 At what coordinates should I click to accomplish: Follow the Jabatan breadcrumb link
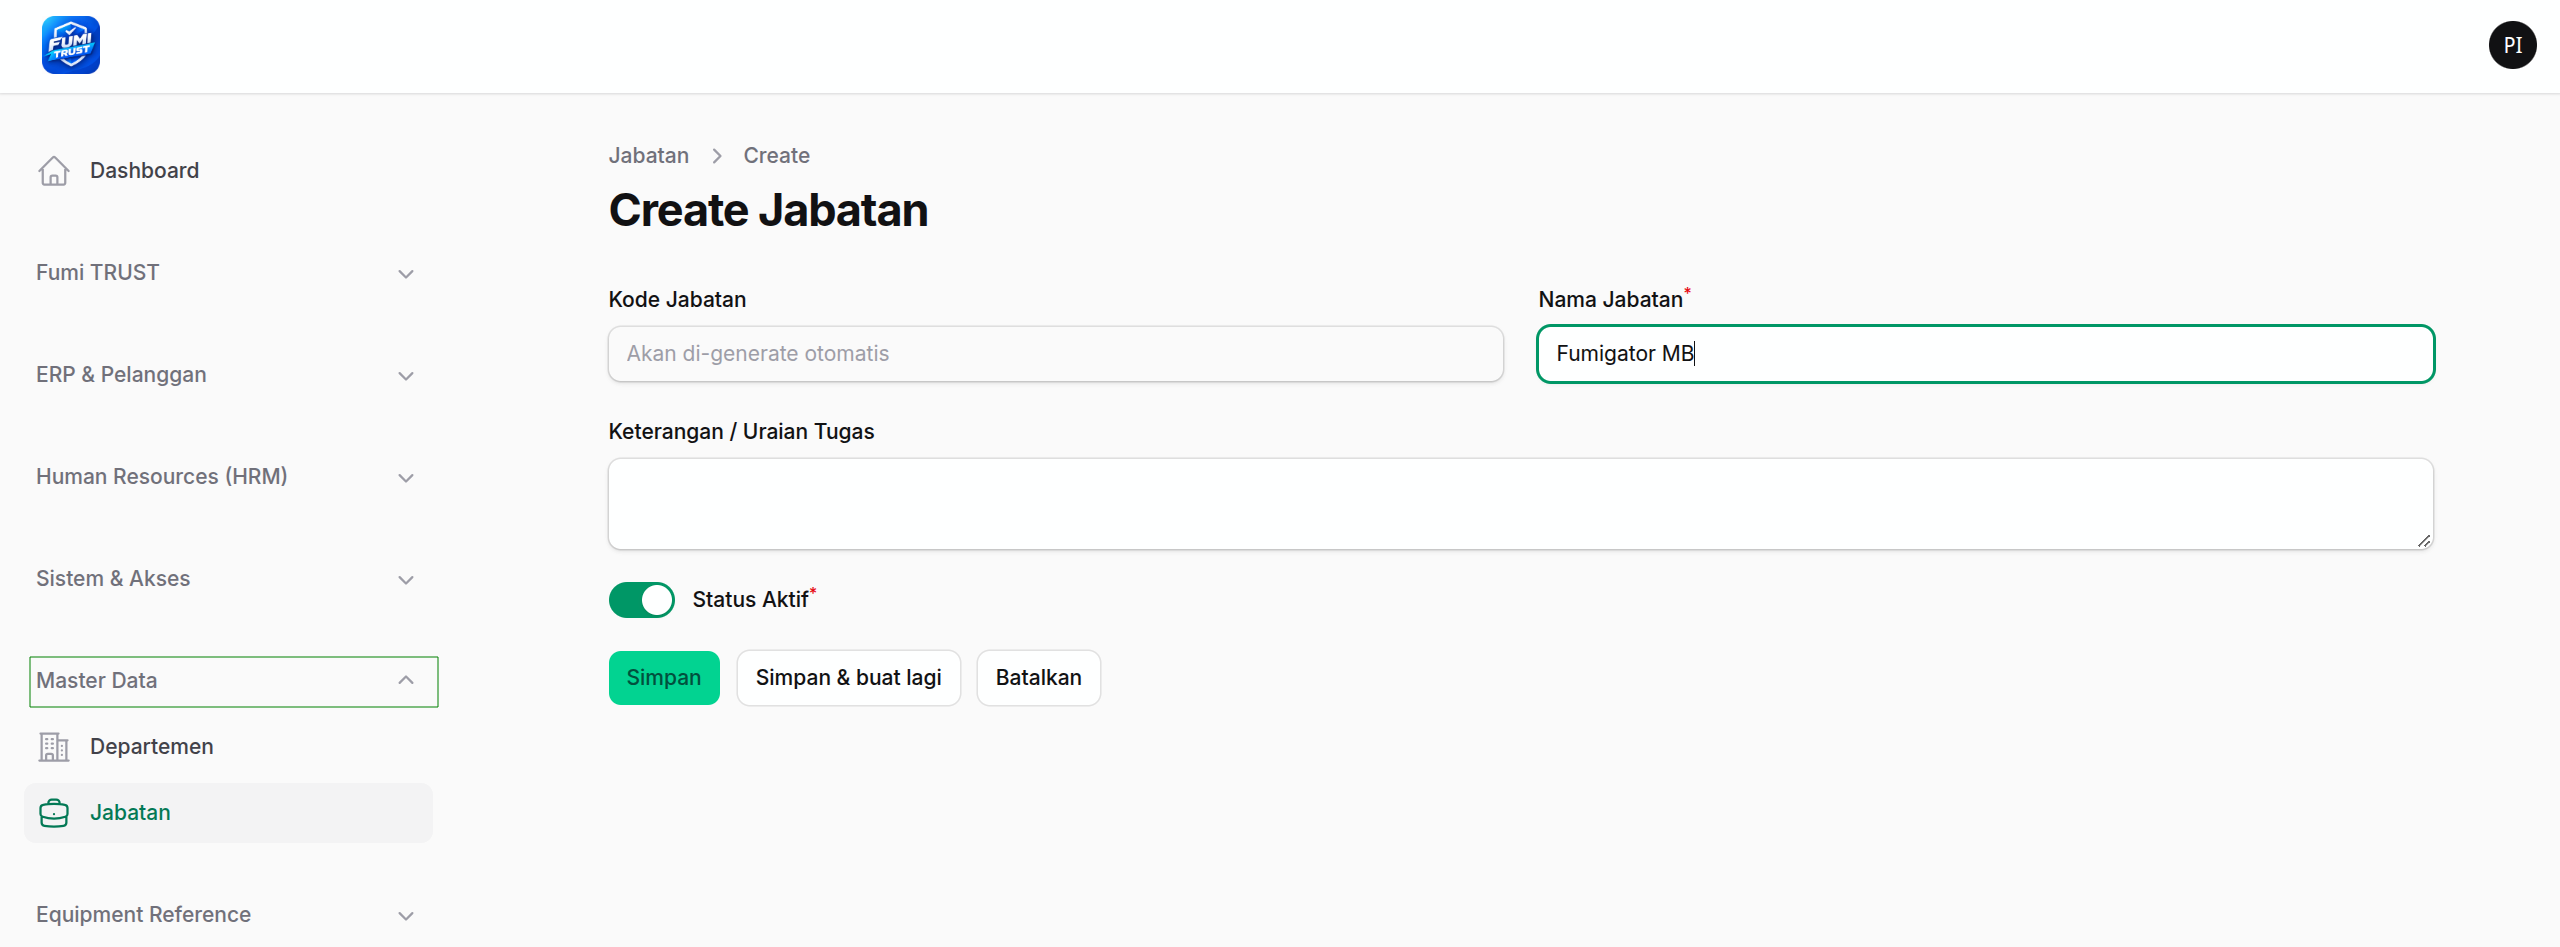(x=649, y=156)
